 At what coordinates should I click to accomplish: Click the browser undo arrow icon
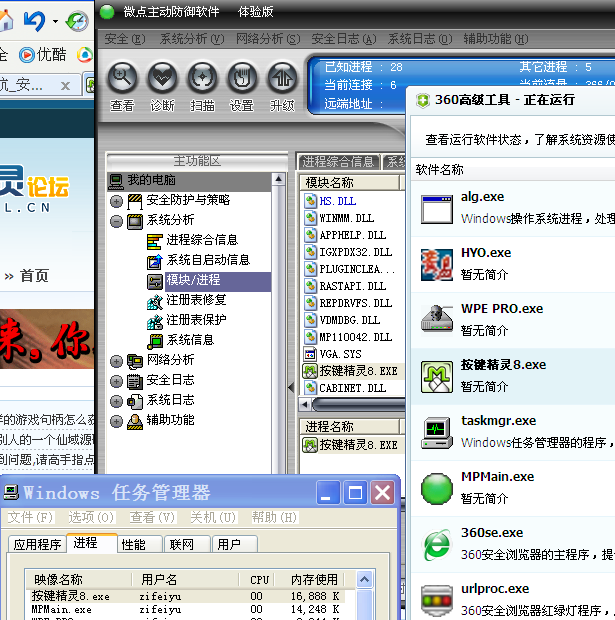[35, 21]
